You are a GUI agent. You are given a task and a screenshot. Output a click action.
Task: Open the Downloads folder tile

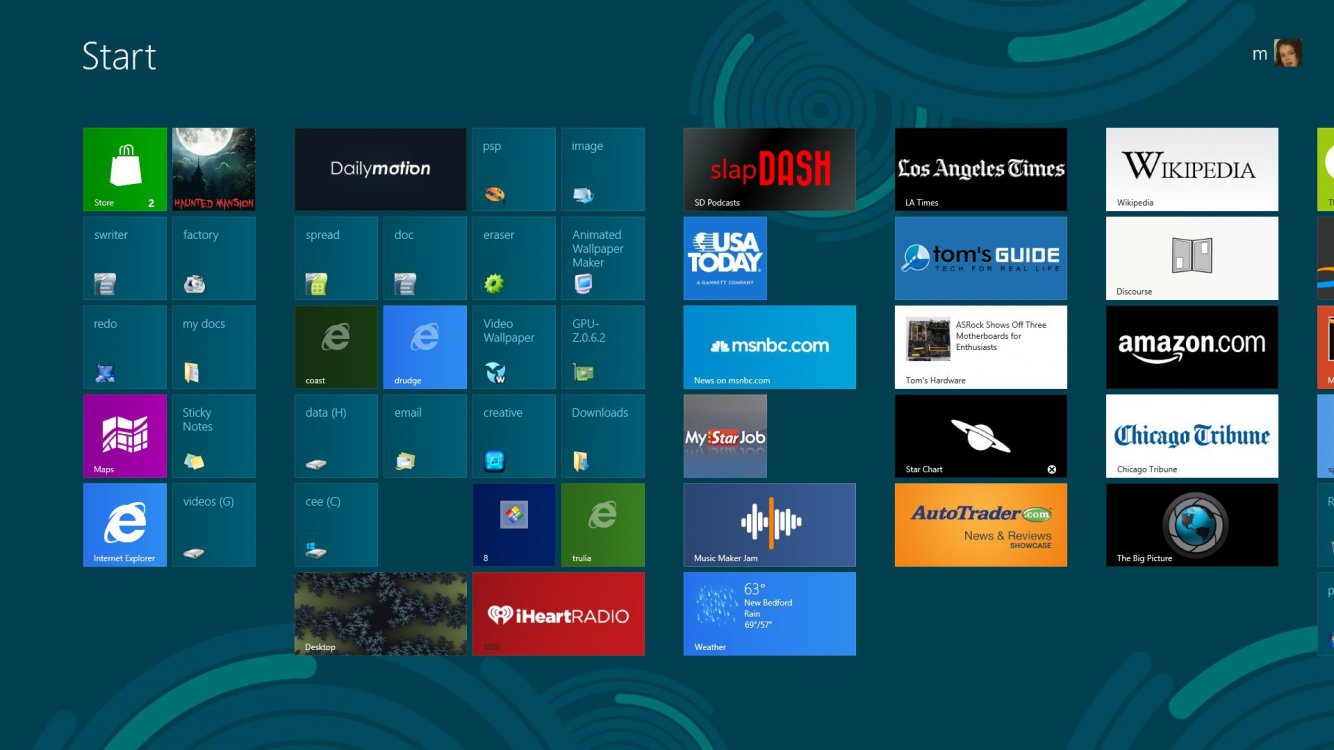tap(602, 436)
